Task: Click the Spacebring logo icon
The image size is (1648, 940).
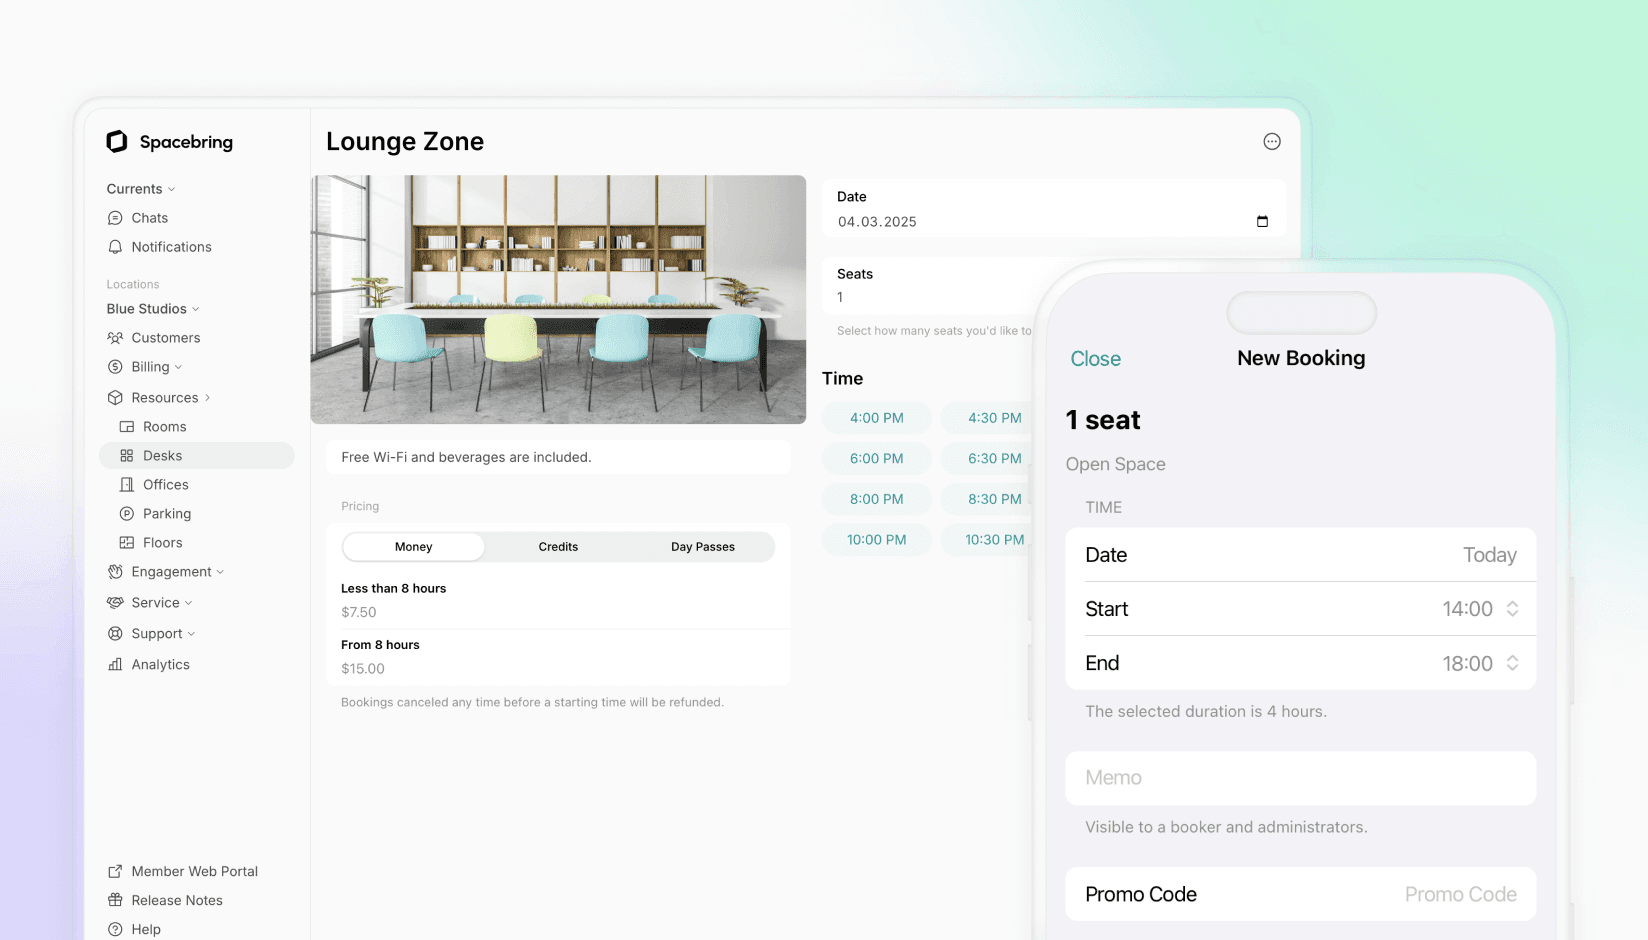Action: [x=116, y=141]
